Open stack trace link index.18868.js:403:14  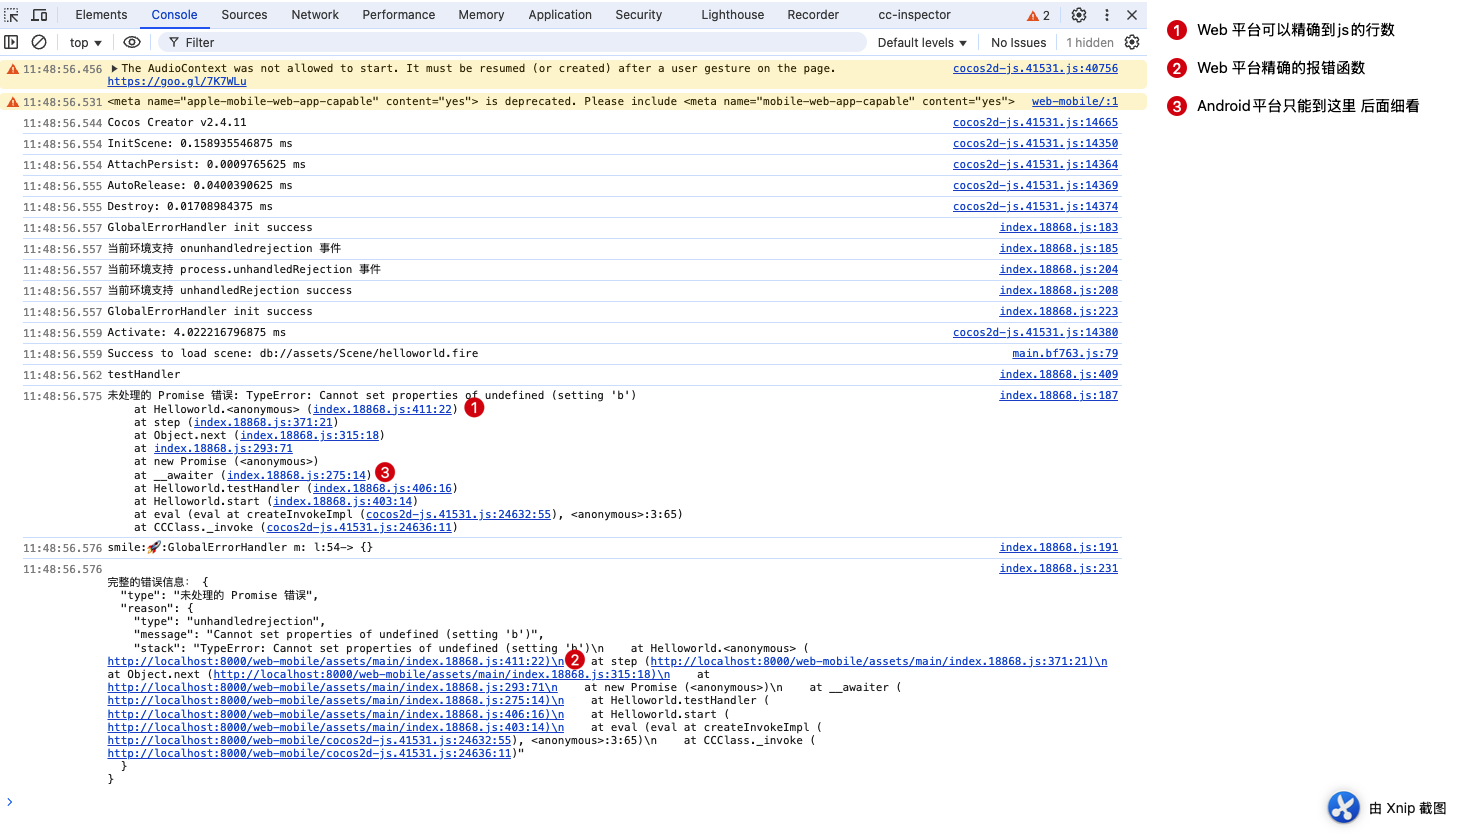click(343, 502)
